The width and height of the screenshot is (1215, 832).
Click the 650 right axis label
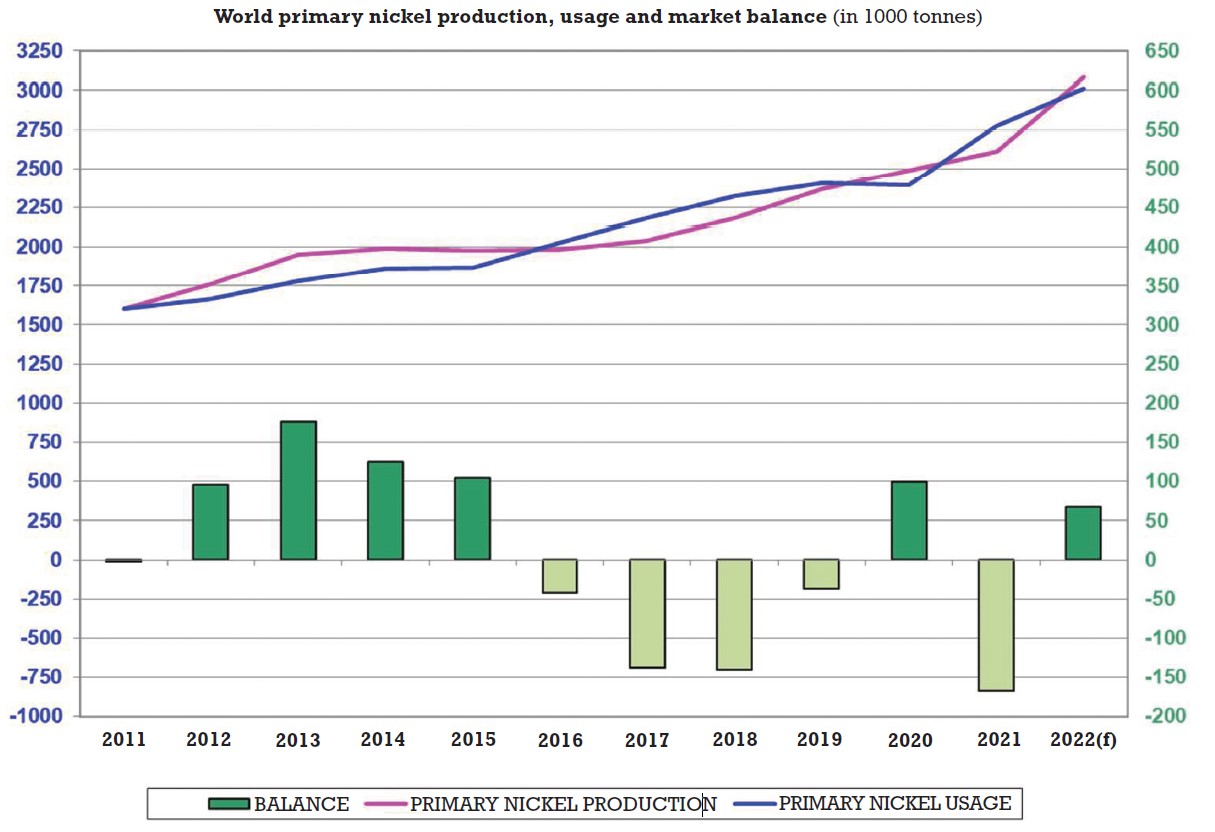[1161, 51]
